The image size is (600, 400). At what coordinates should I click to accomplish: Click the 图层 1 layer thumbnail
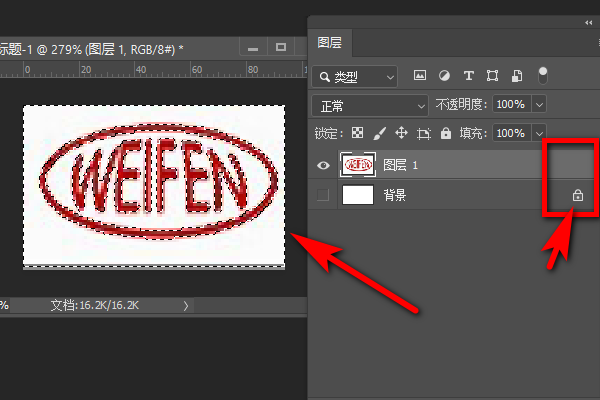pos(357,164)
